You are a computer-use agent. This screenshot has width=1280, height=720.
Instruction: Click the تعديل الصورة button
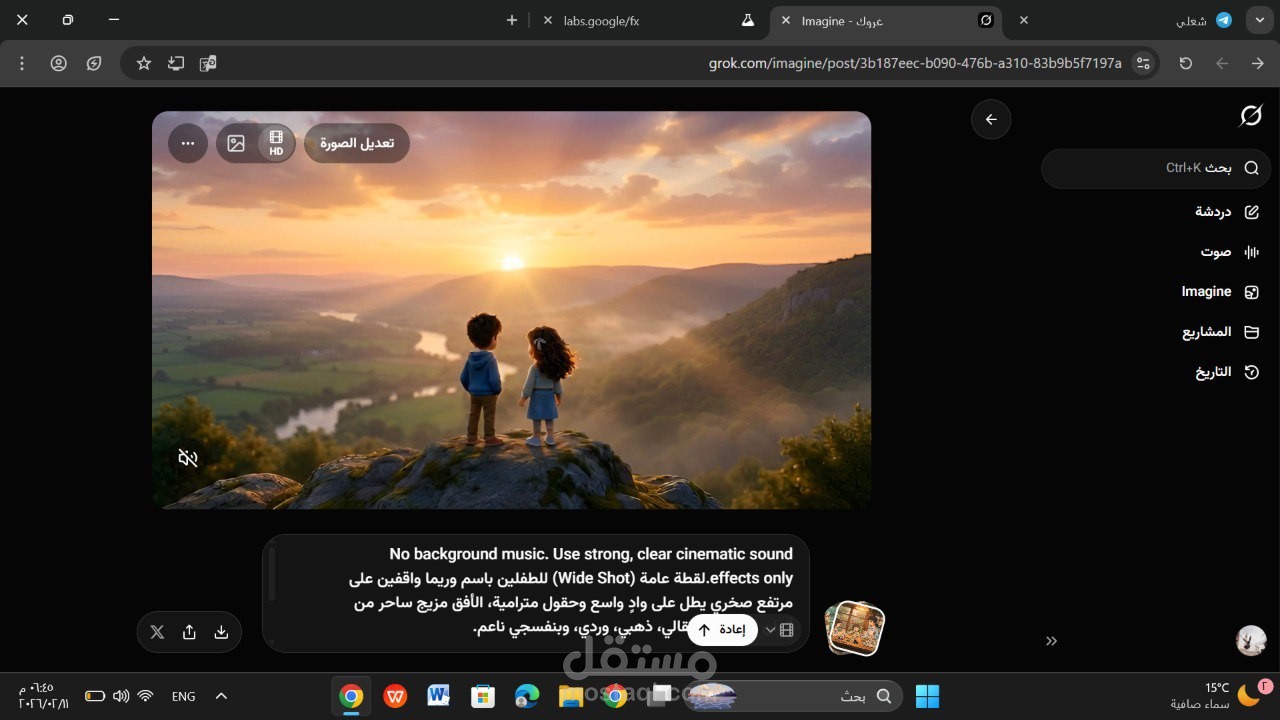pos(357,143)
